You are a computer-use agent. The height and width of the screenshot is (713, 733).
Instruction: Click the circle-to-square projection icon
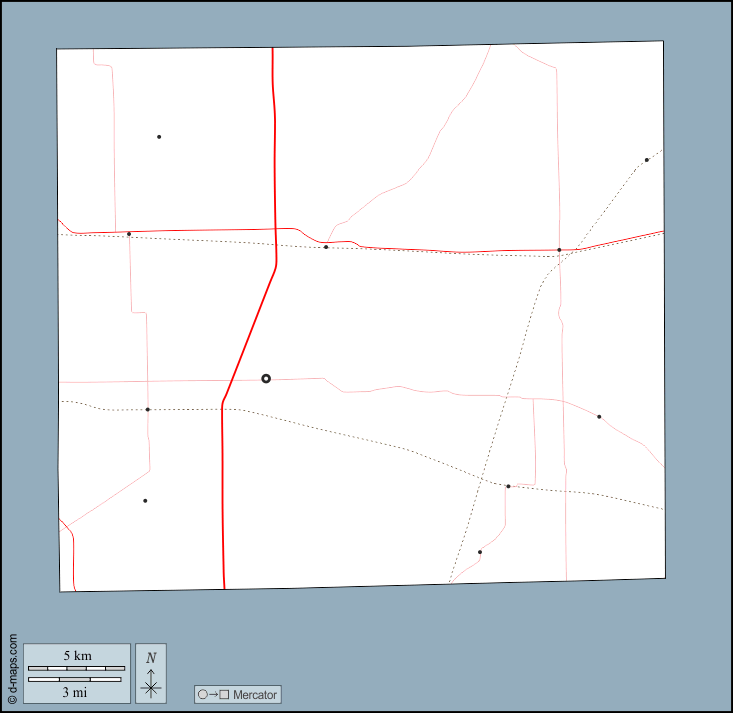click(213, 694)
